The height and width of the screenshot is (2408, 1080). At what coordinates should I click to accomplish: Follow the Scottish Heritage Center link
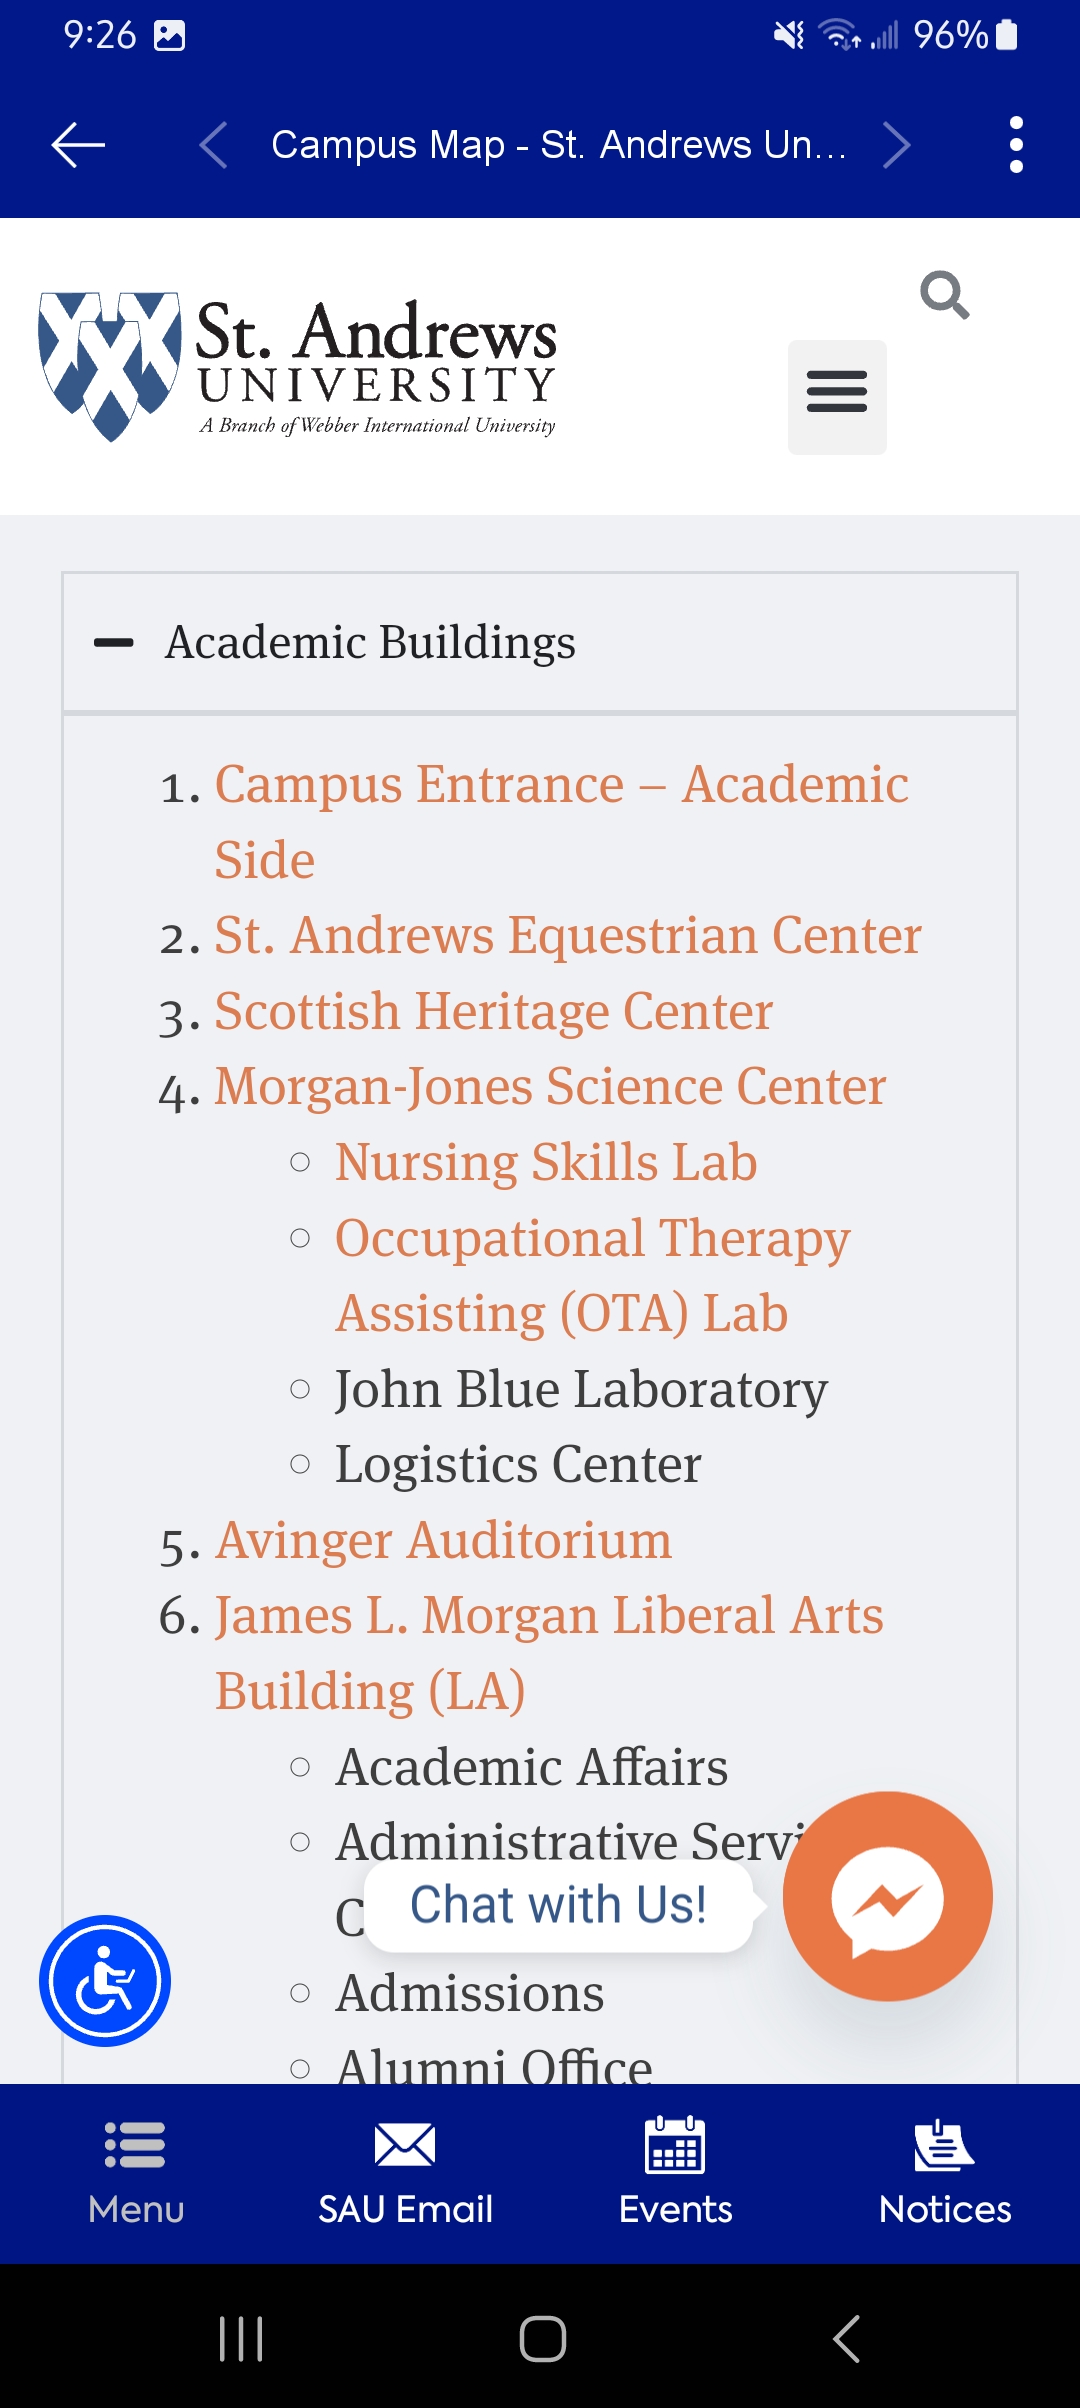(x=494, y=1011)
